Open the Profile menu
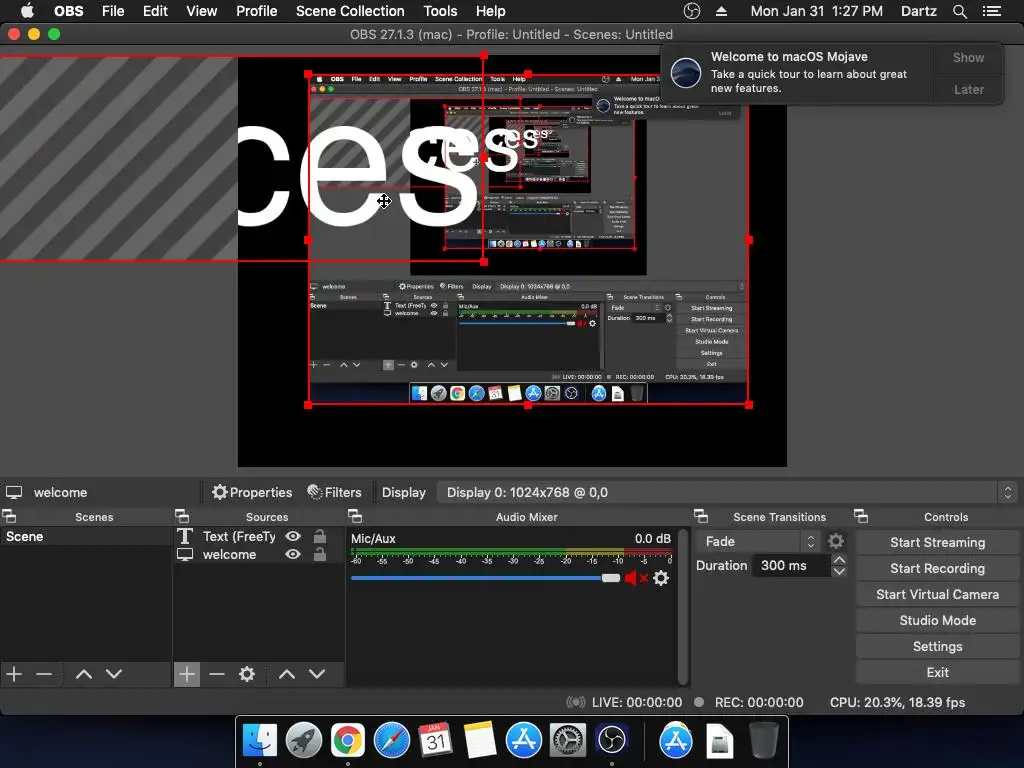This screenshot has width=1024, height=768. tap(257, 11)
